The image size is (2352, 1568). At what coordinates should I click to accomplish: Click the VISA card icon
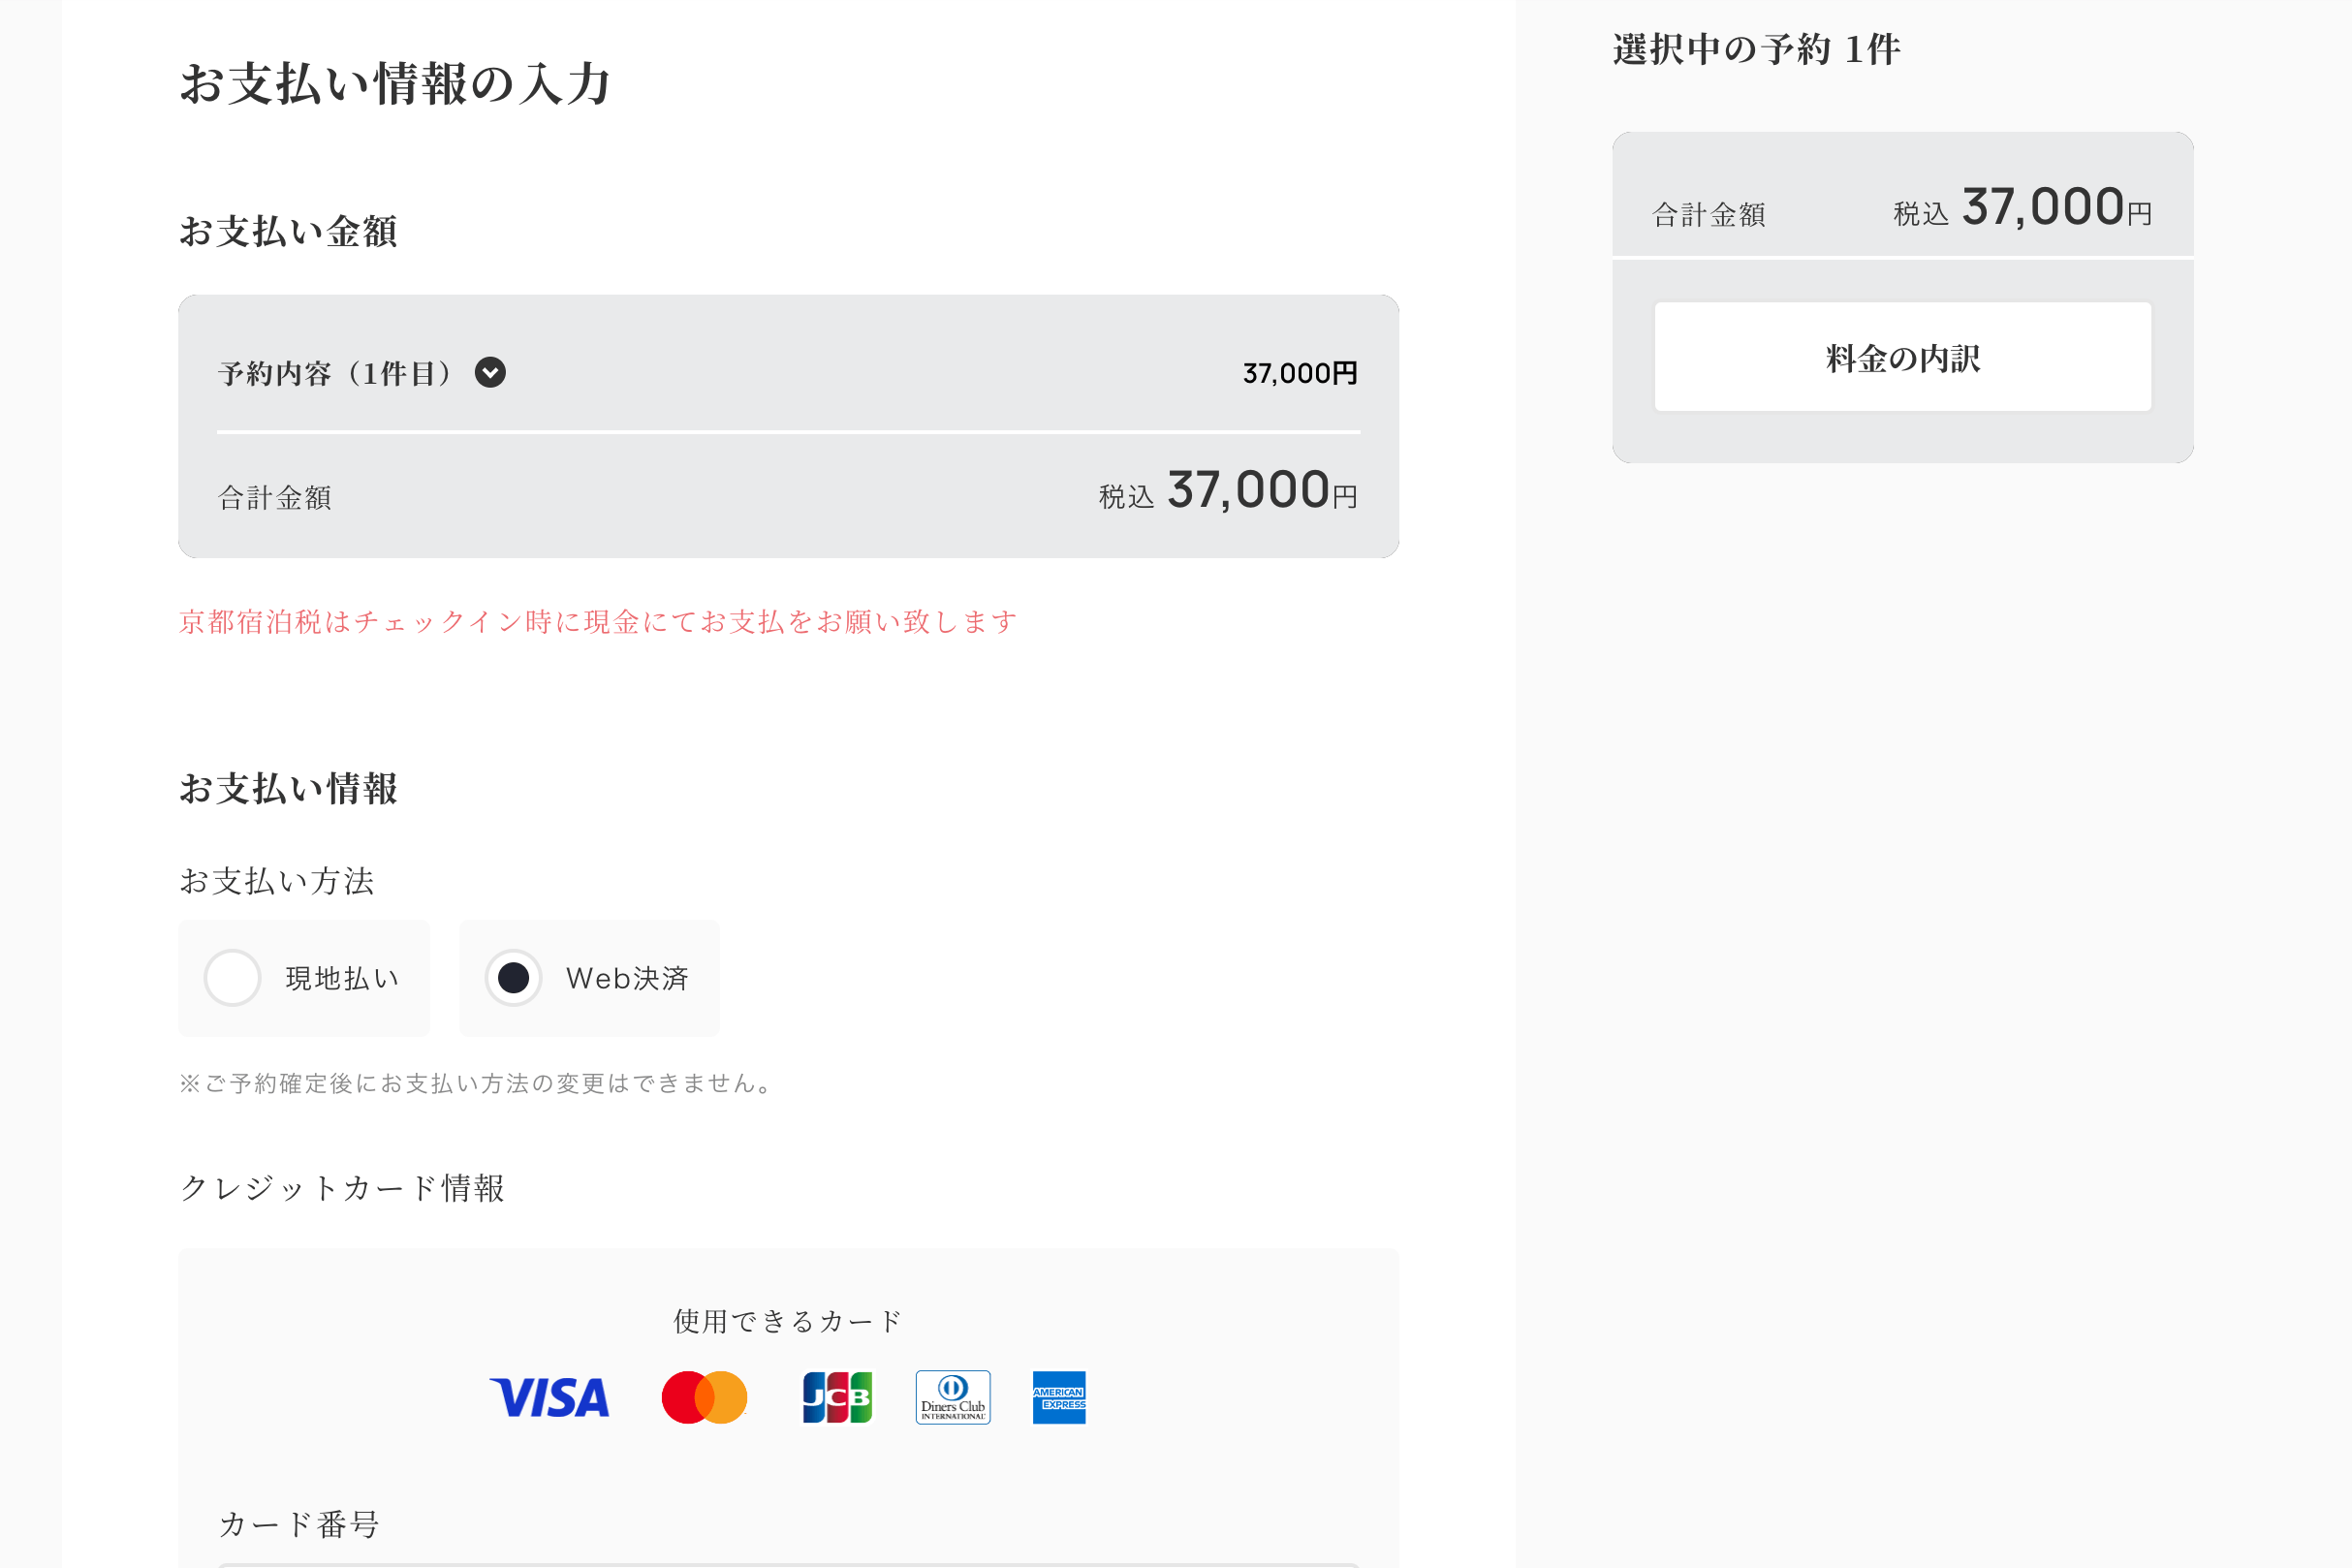pyautogui.click(x=550, y=1397)
